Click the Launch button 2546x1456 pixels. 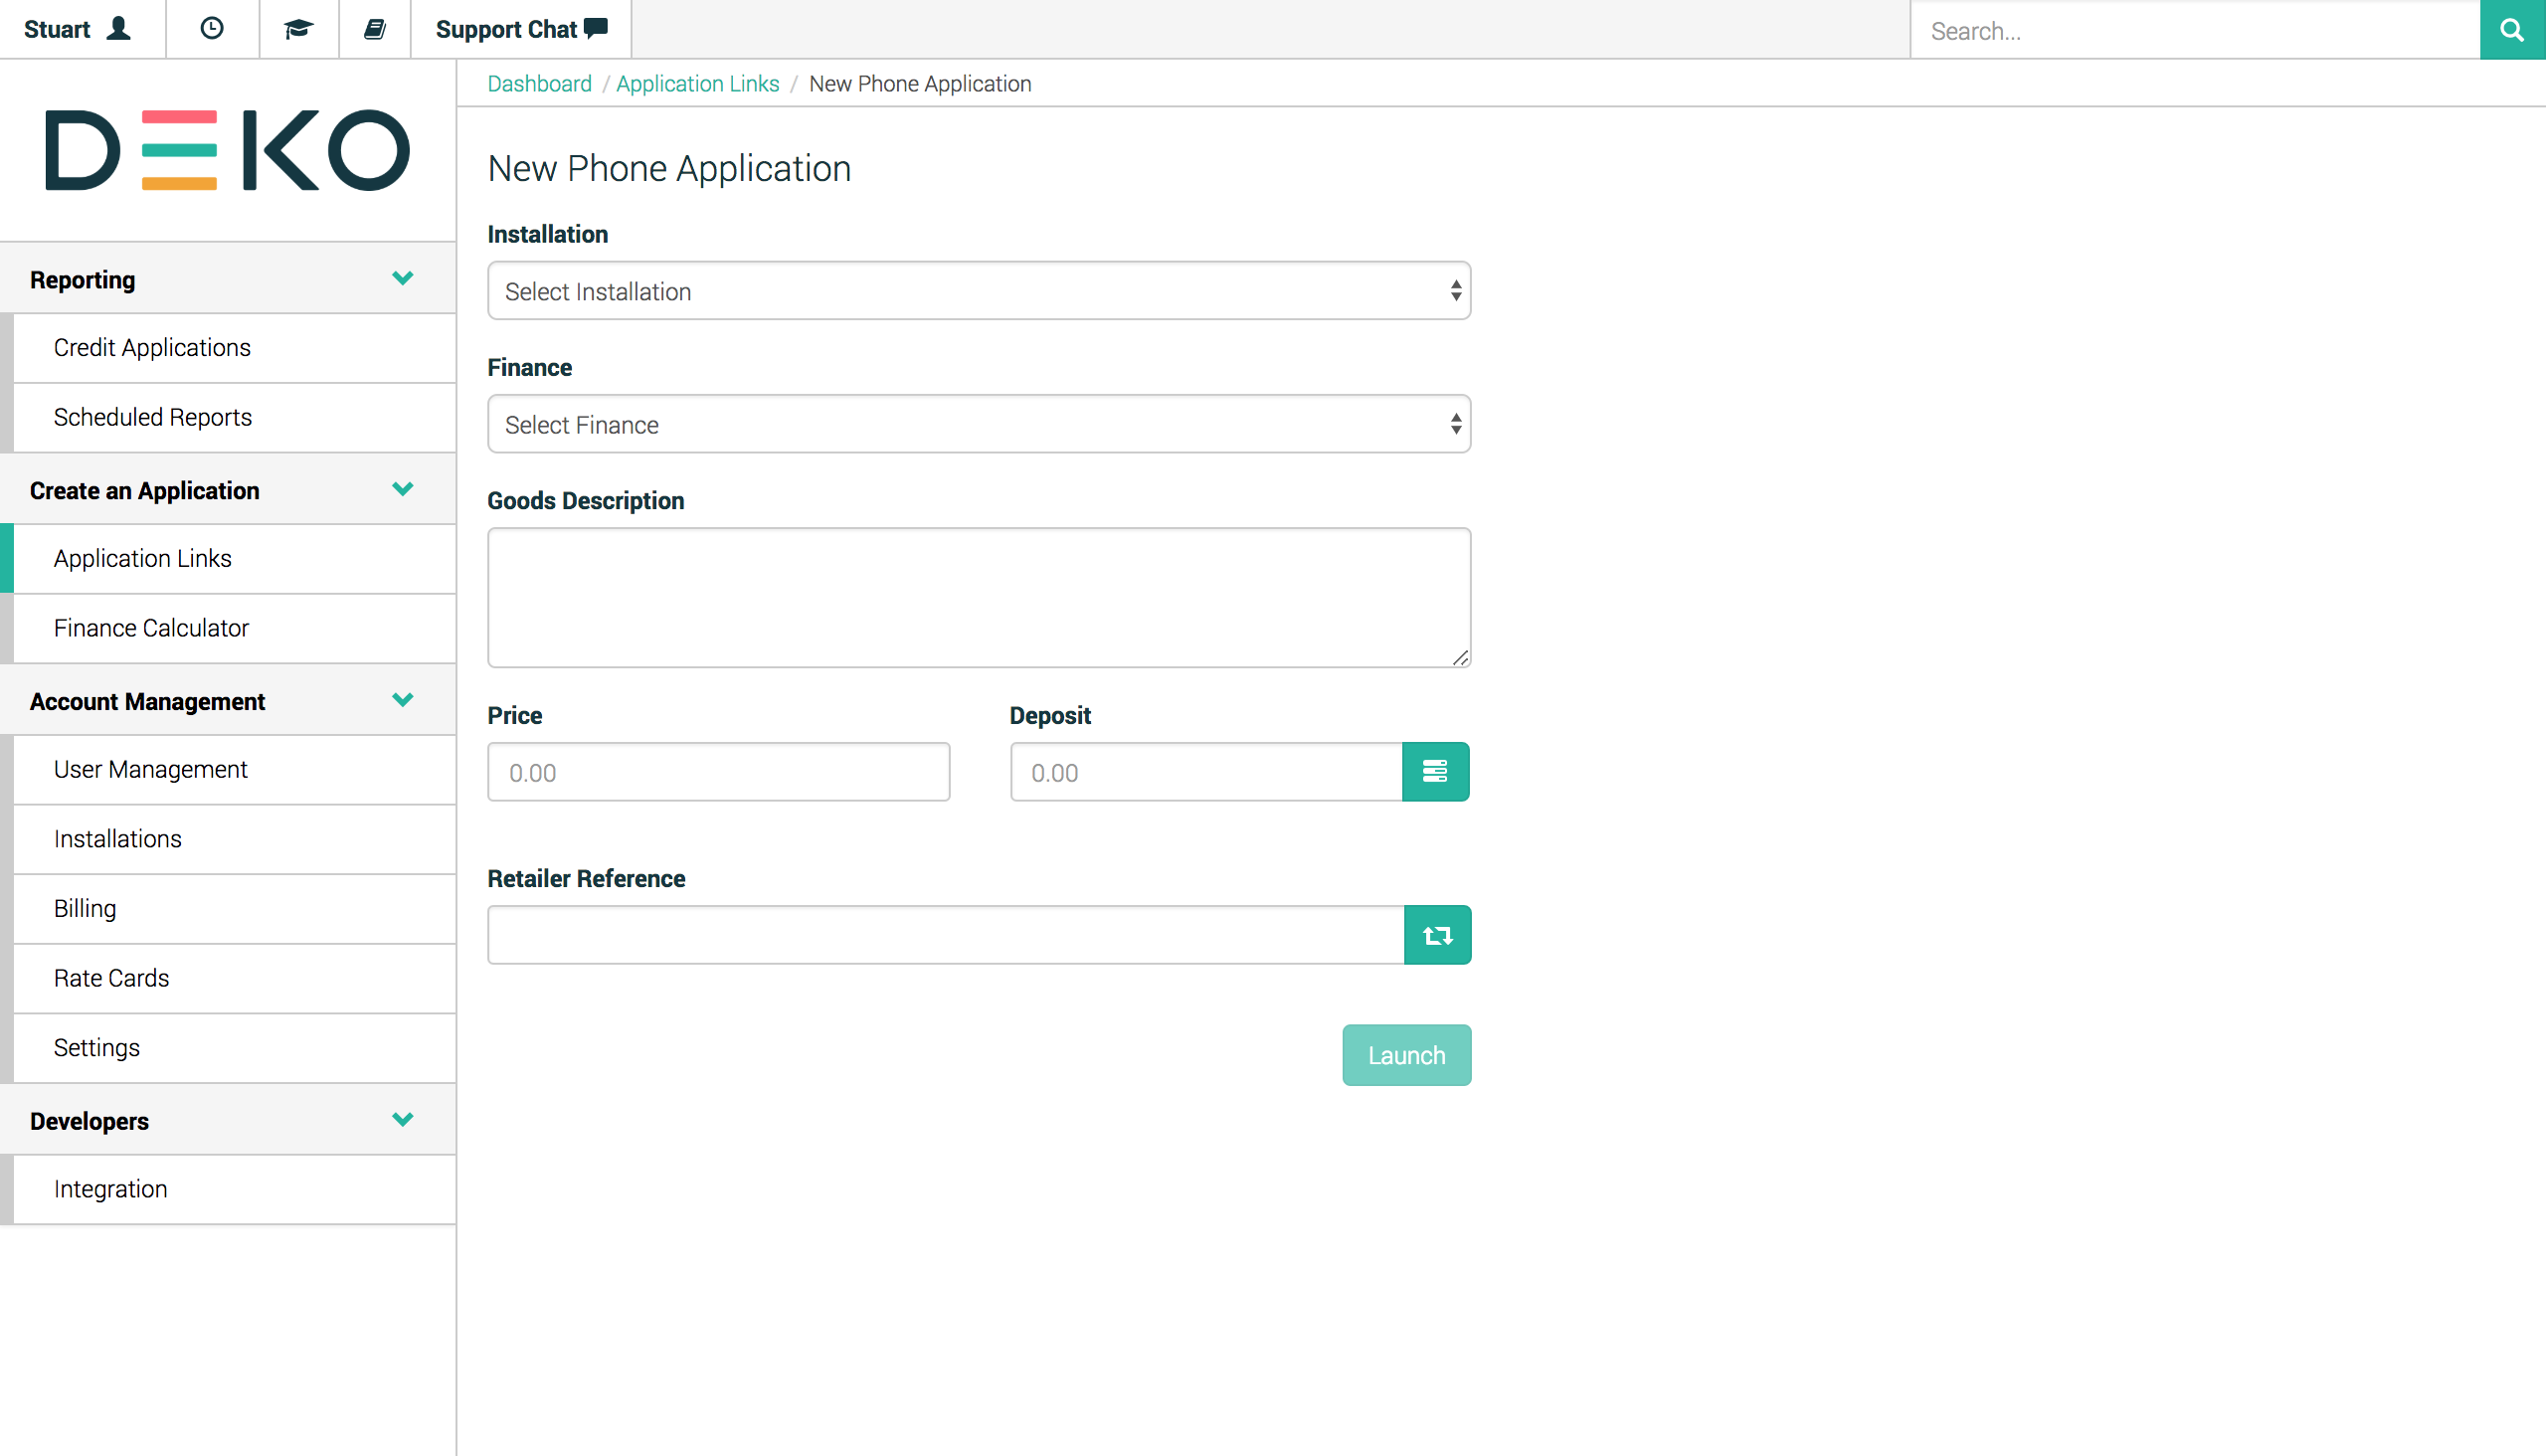1405,1054
